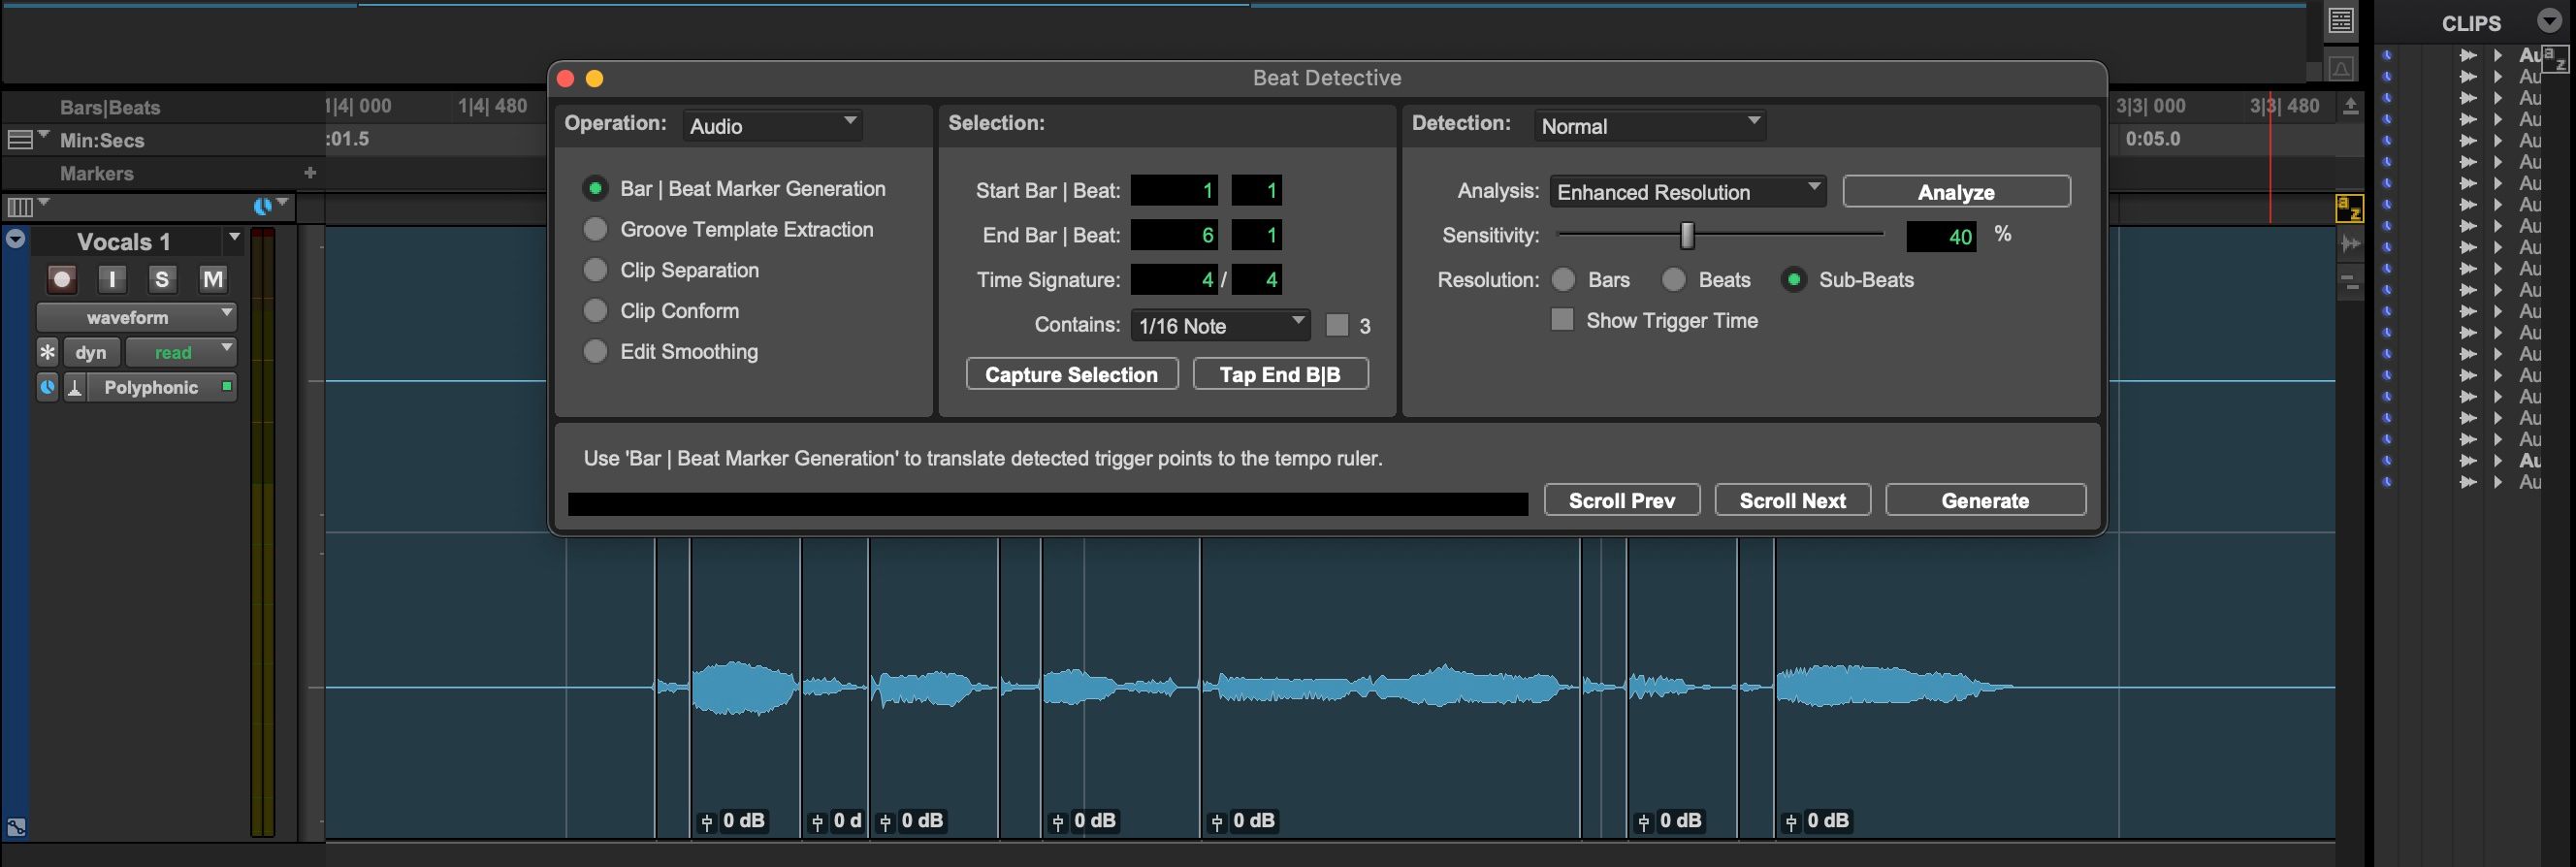
Task: Toggle input monitoring (I) on Vocals 1
Action: click(112, 279)
